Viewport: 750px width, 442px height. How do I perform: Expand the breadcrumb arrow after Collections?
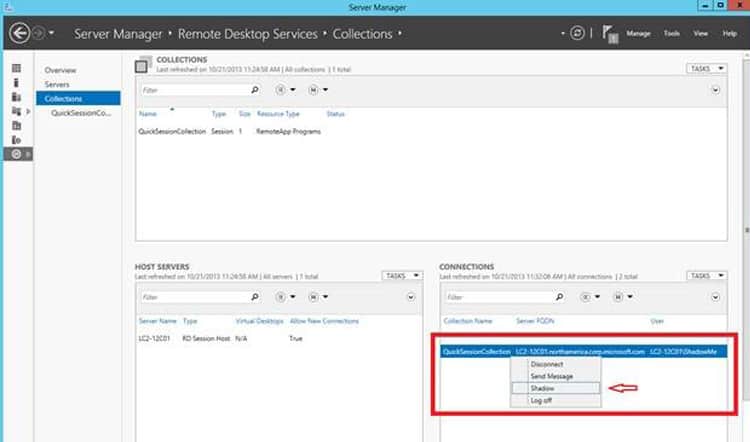[x=399, y=33]
